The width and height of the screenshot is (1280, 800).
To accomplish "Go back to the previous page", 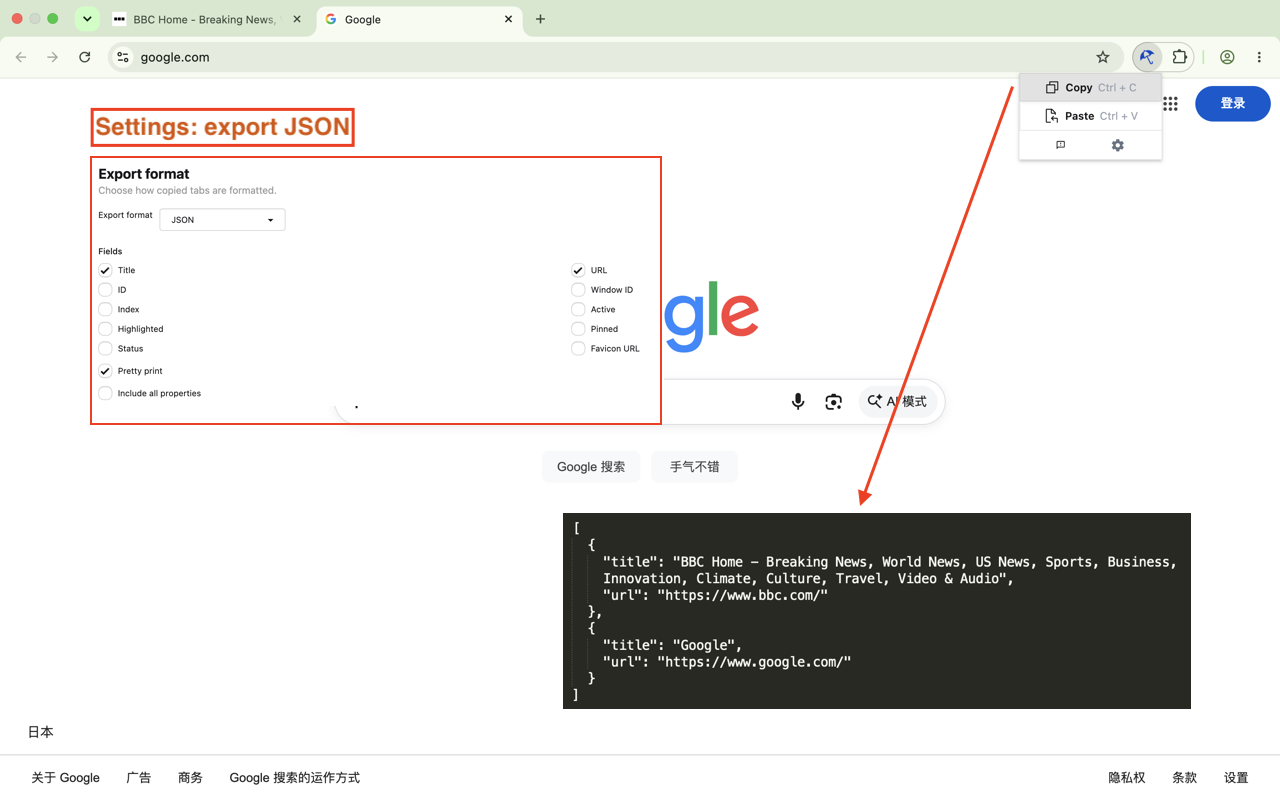I will coord(21,57).
